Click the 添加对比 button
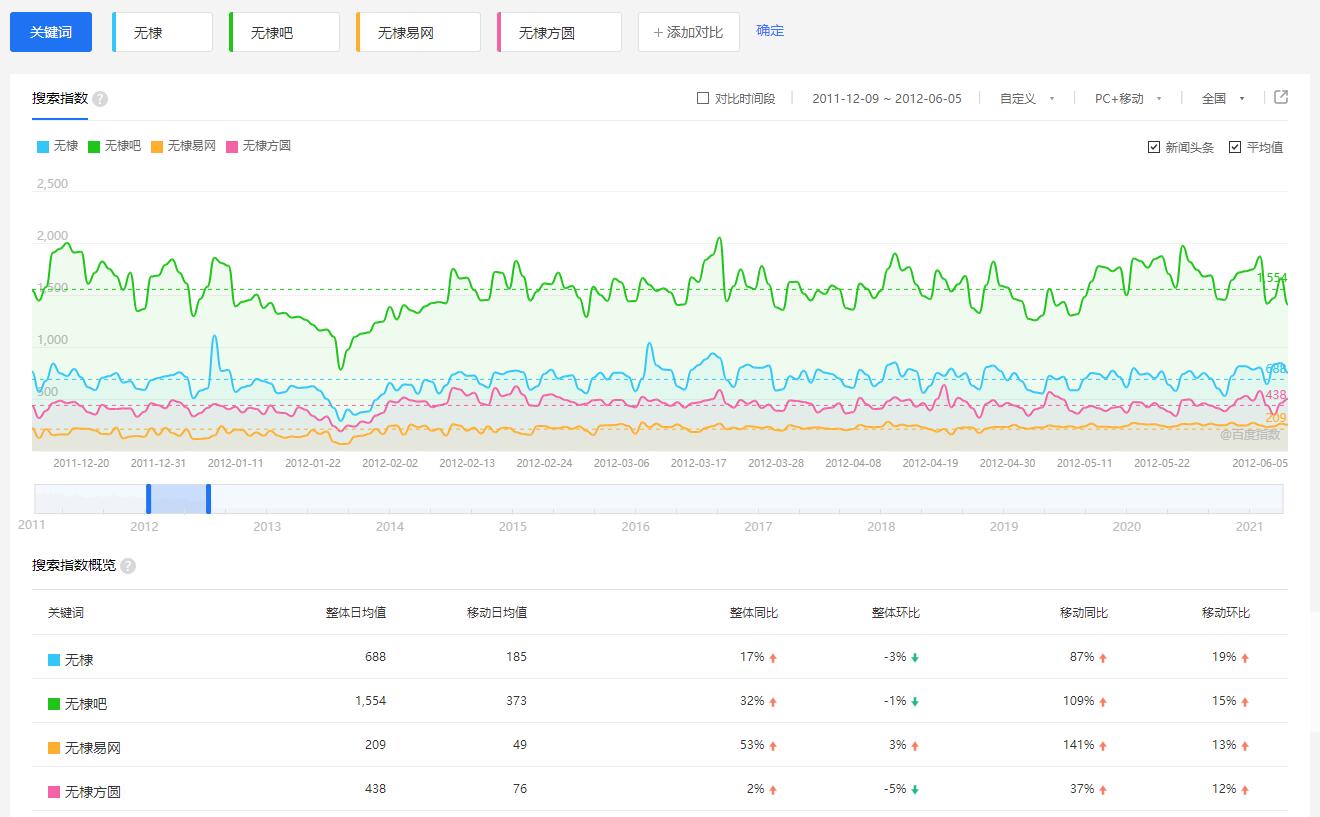The image size is (1320, 817). click(688, 32)
